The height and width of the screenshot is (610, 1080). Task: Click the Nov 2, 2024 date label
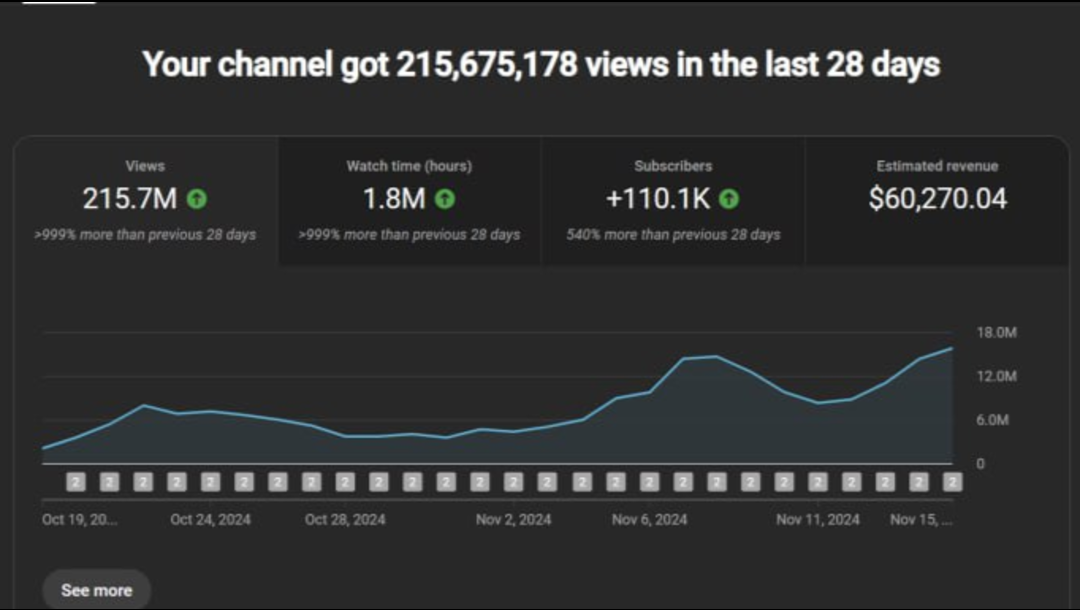point(513,520)
